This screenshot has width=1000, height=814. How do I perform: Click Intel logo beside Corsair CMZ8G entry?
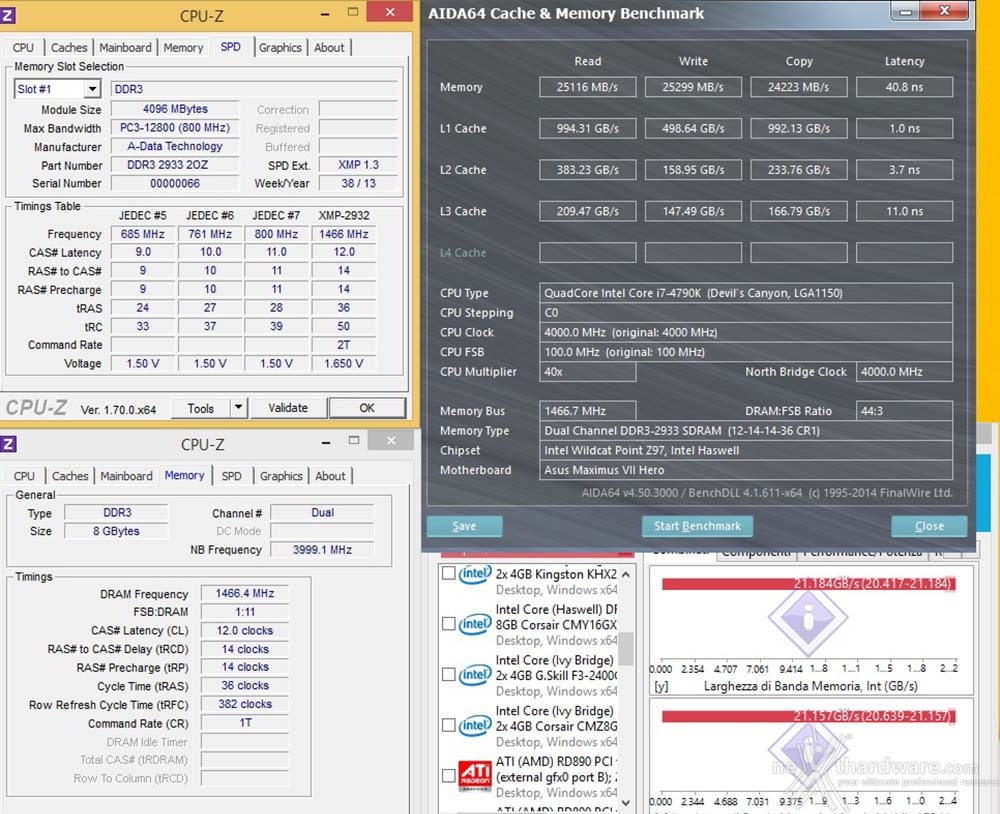(475, 725)
